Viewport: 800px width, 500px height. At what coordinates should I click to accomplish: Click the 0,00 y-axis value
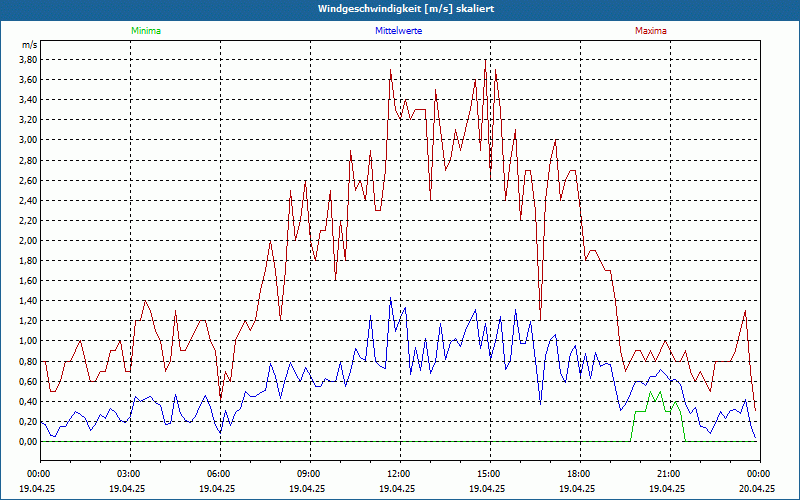(28, 442)
